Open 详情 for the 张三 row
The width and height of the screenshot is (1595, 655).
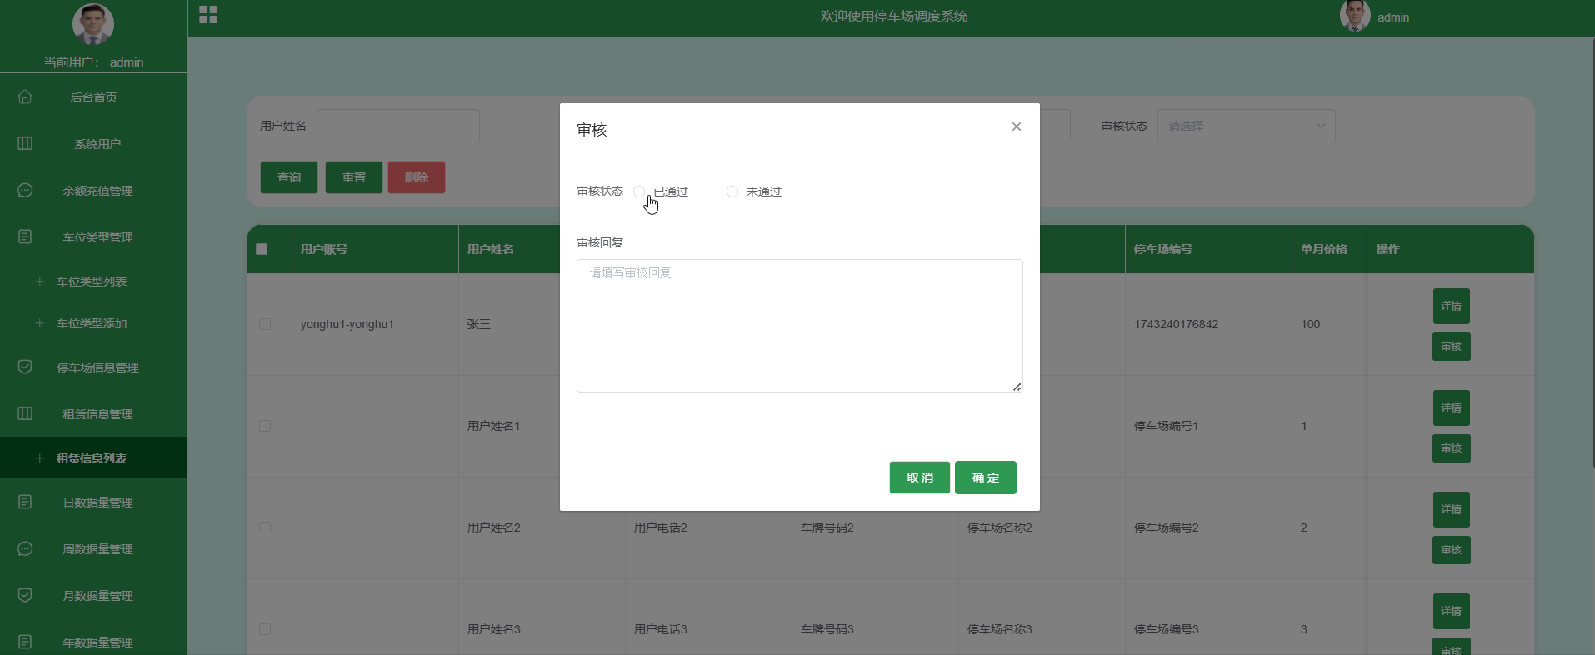(1451, 306)
